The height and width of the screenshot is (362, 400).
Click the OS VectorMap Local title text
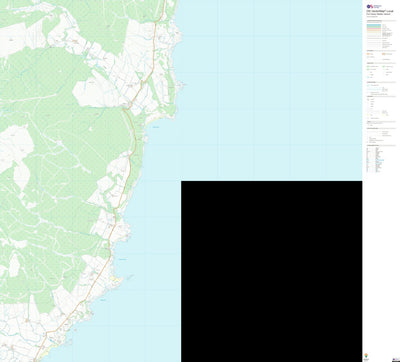[380, 11]
